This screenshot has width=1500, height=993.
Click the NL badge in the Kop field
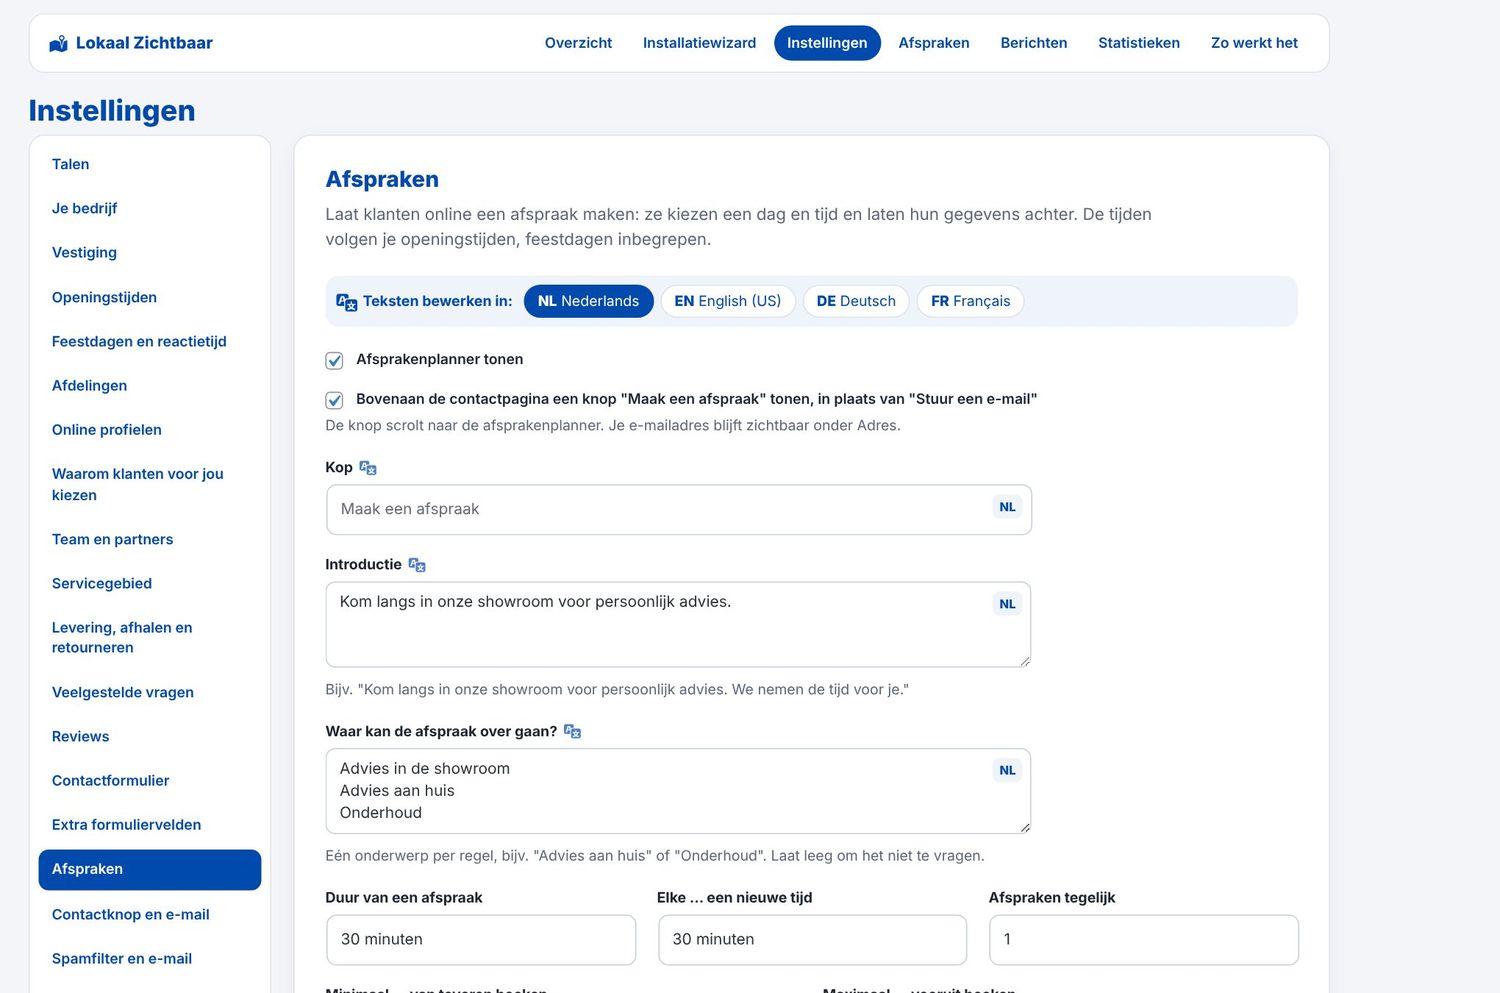1007,507
